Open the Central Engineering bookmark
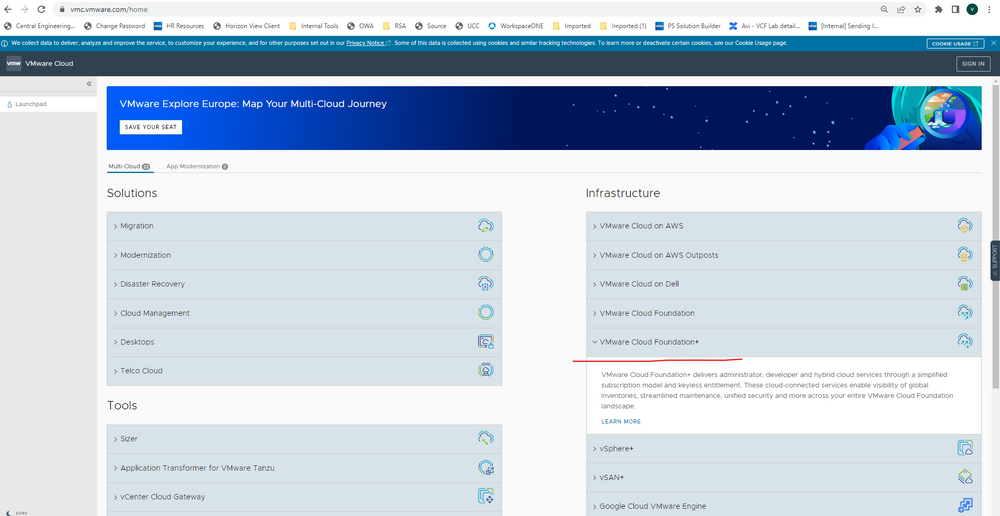The width and height of the screenshot is (1000, 516). (x=40, y=26)
